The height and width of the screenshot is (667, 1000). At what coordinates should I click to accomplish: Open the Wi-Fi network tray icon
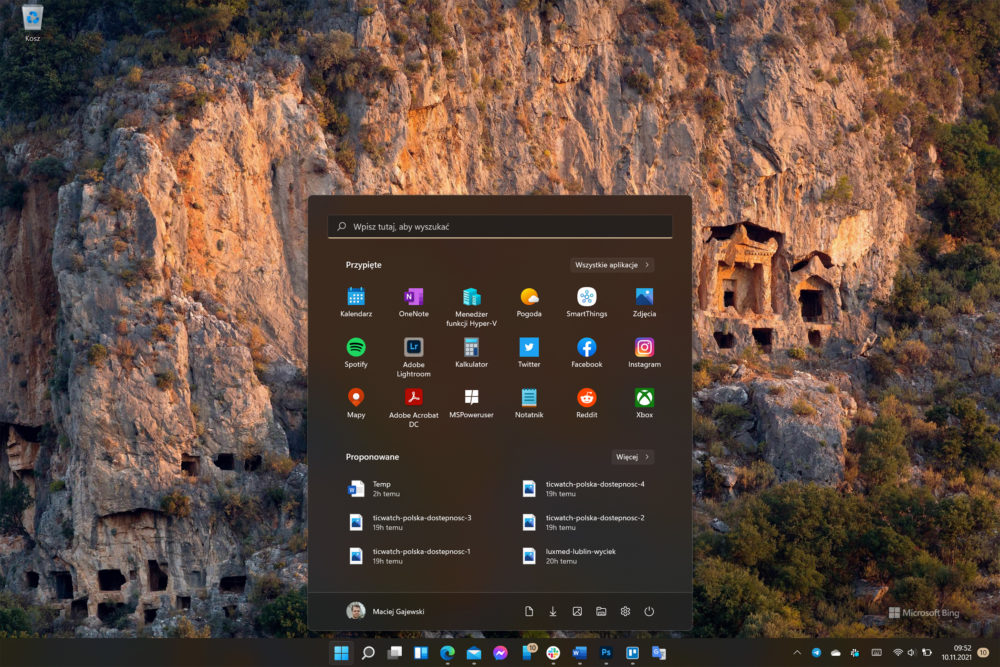pos(898,652)
